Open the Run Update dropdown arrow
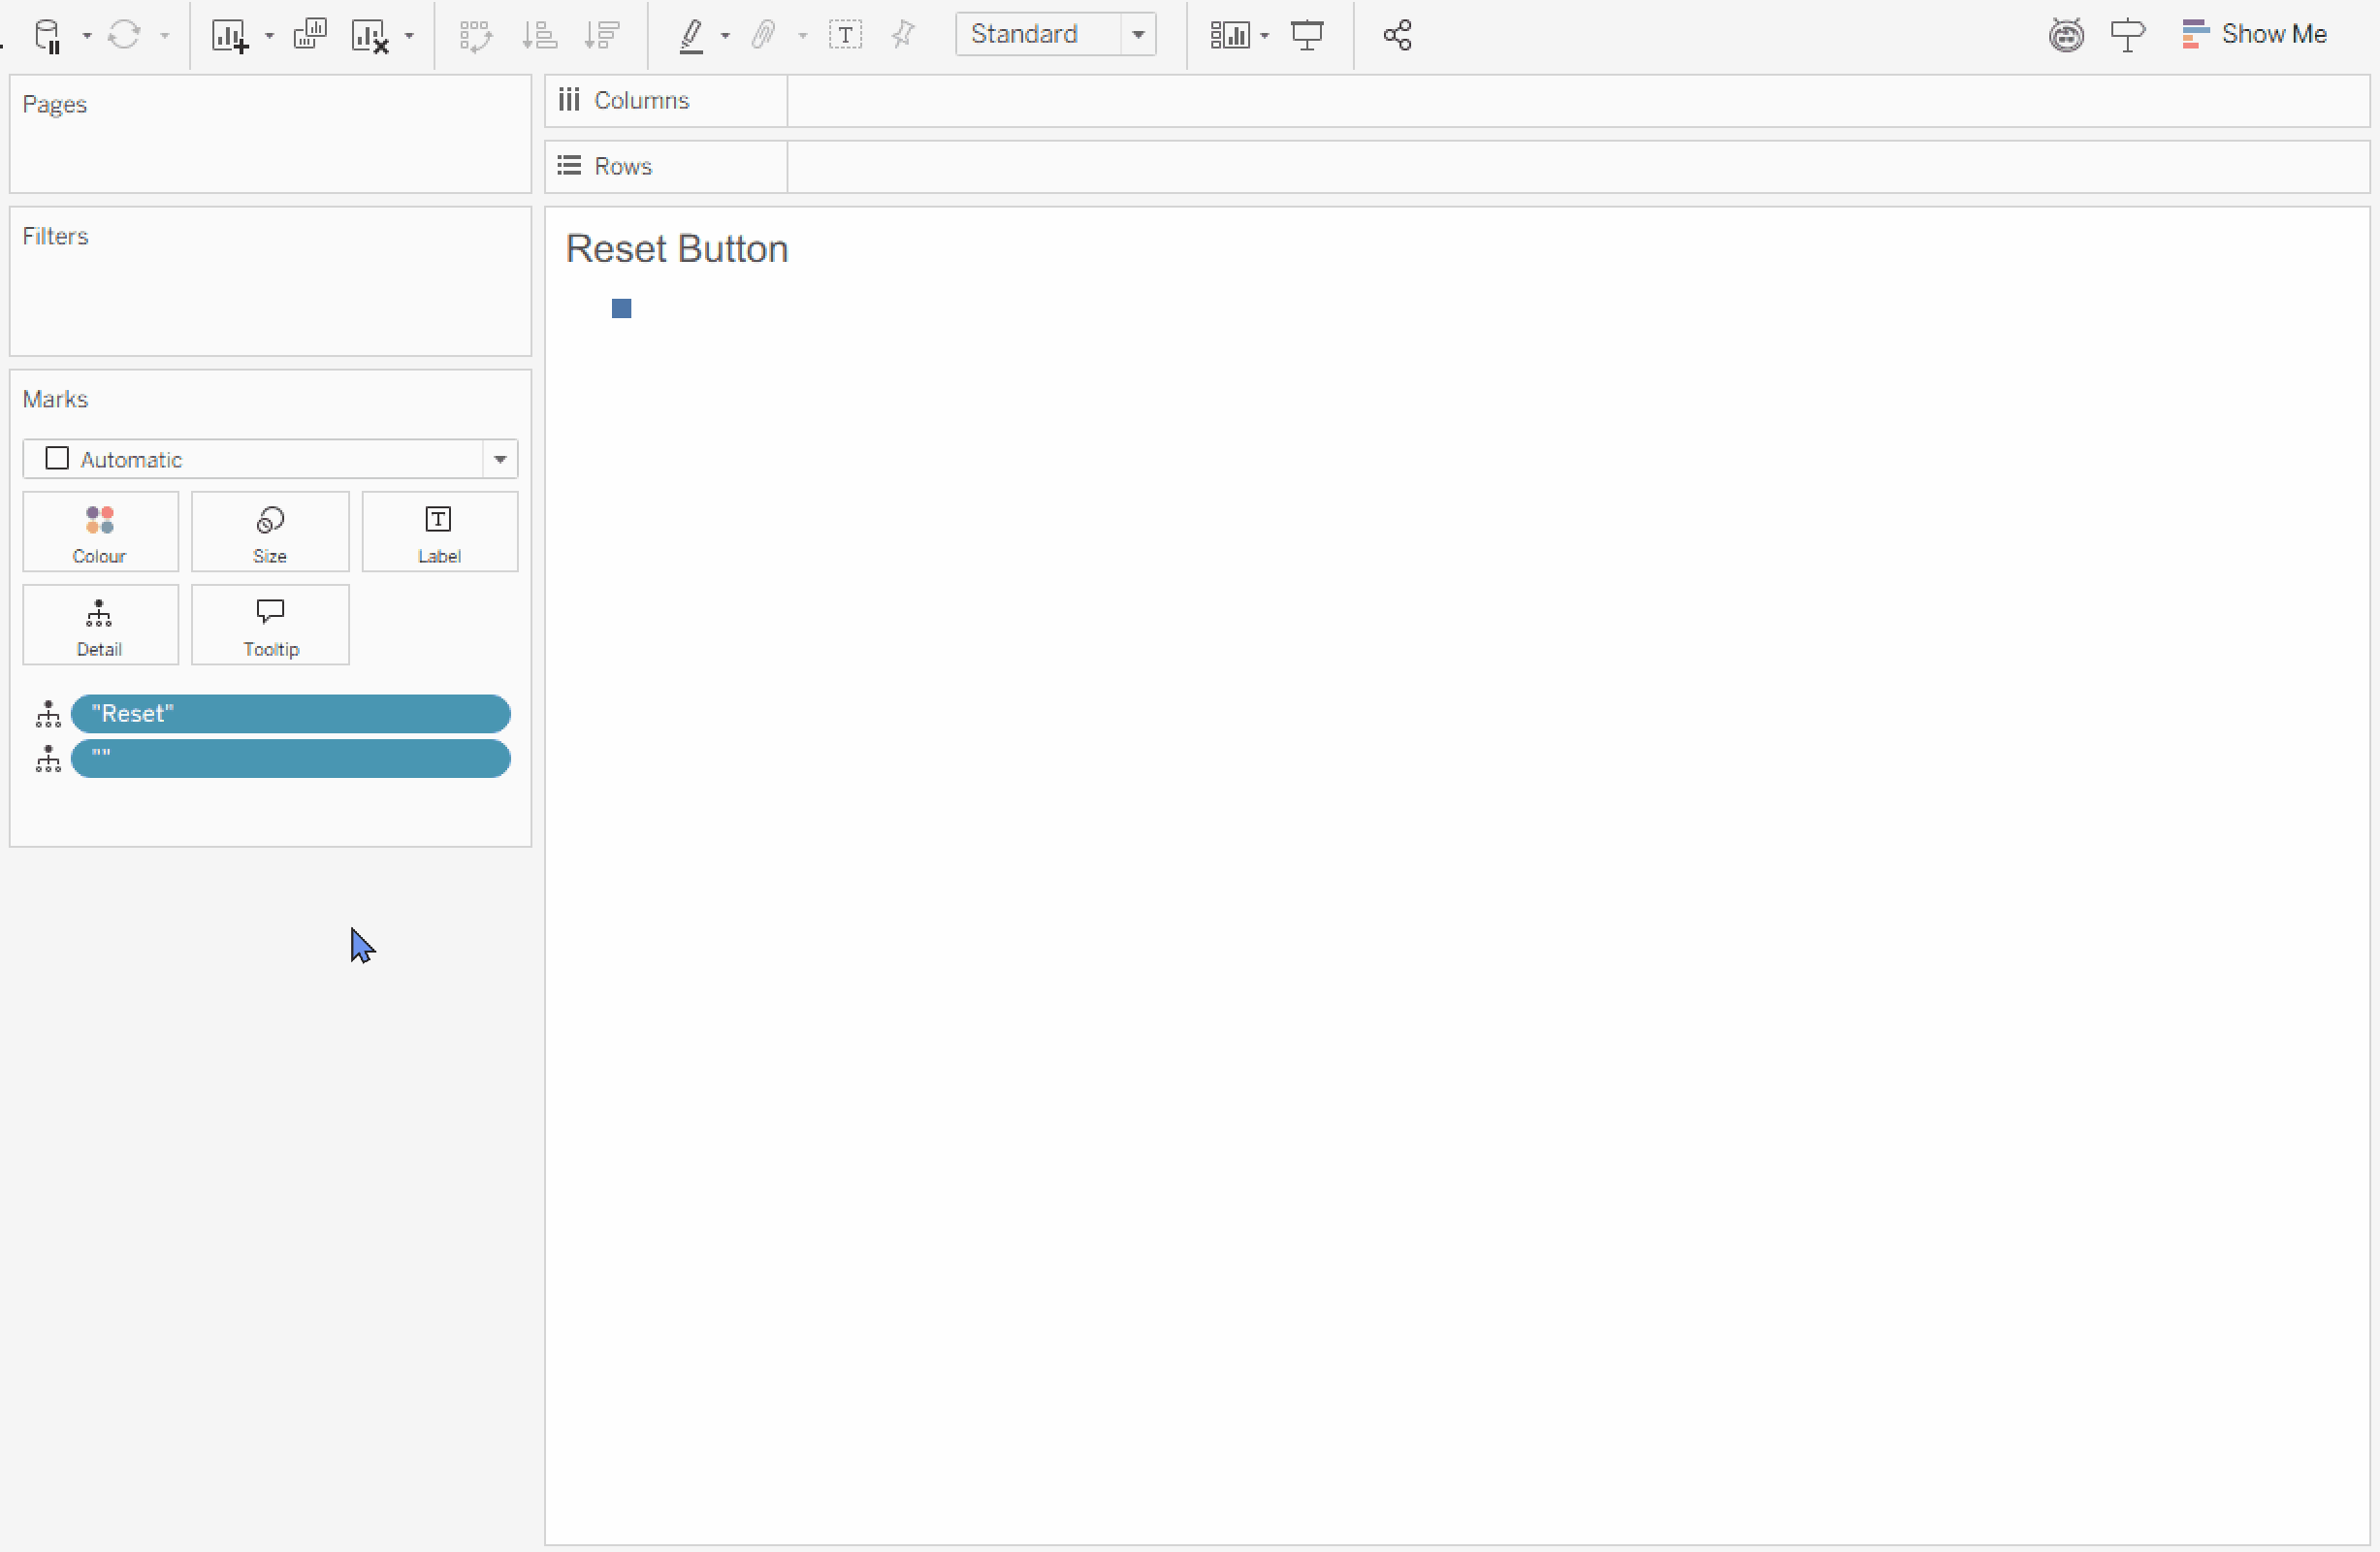Viewport: 2380px width, 1552px height. [165, 36]
